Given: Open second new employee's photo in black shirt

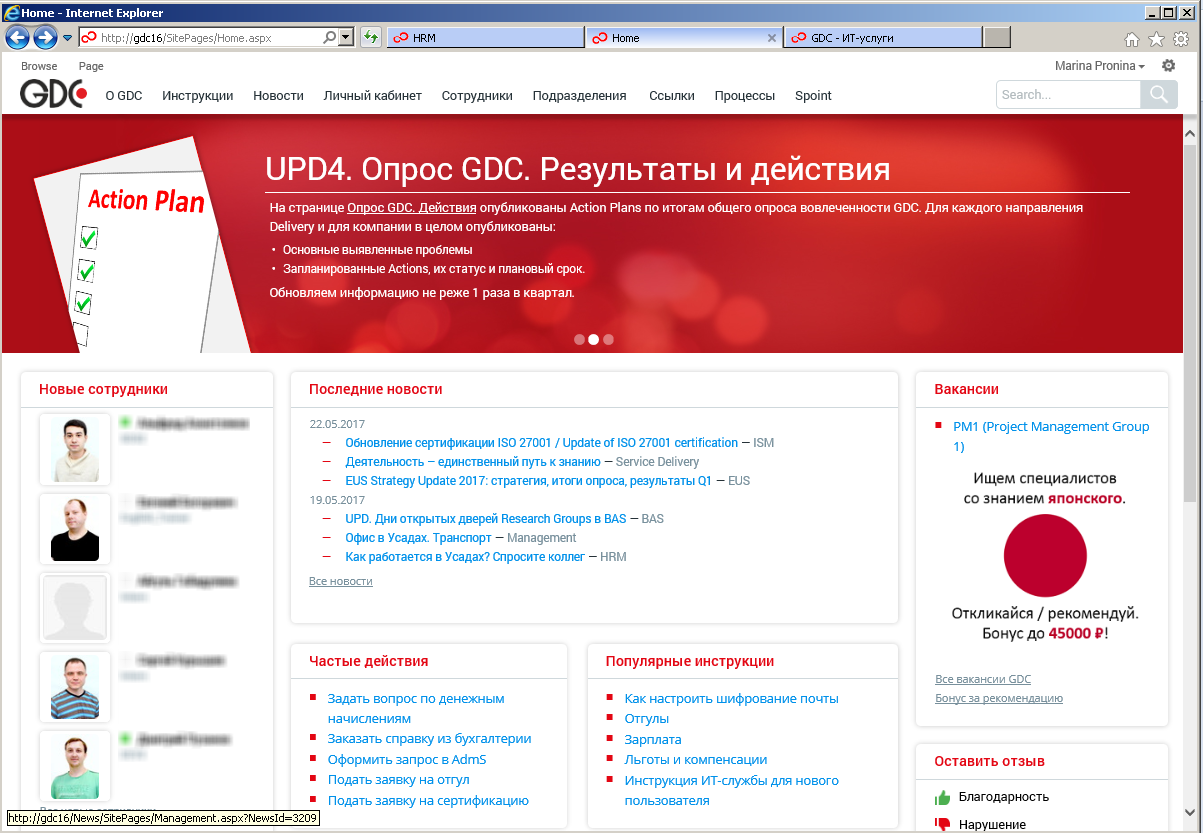Looking at the screenshot, I should [x=75, y=528].
